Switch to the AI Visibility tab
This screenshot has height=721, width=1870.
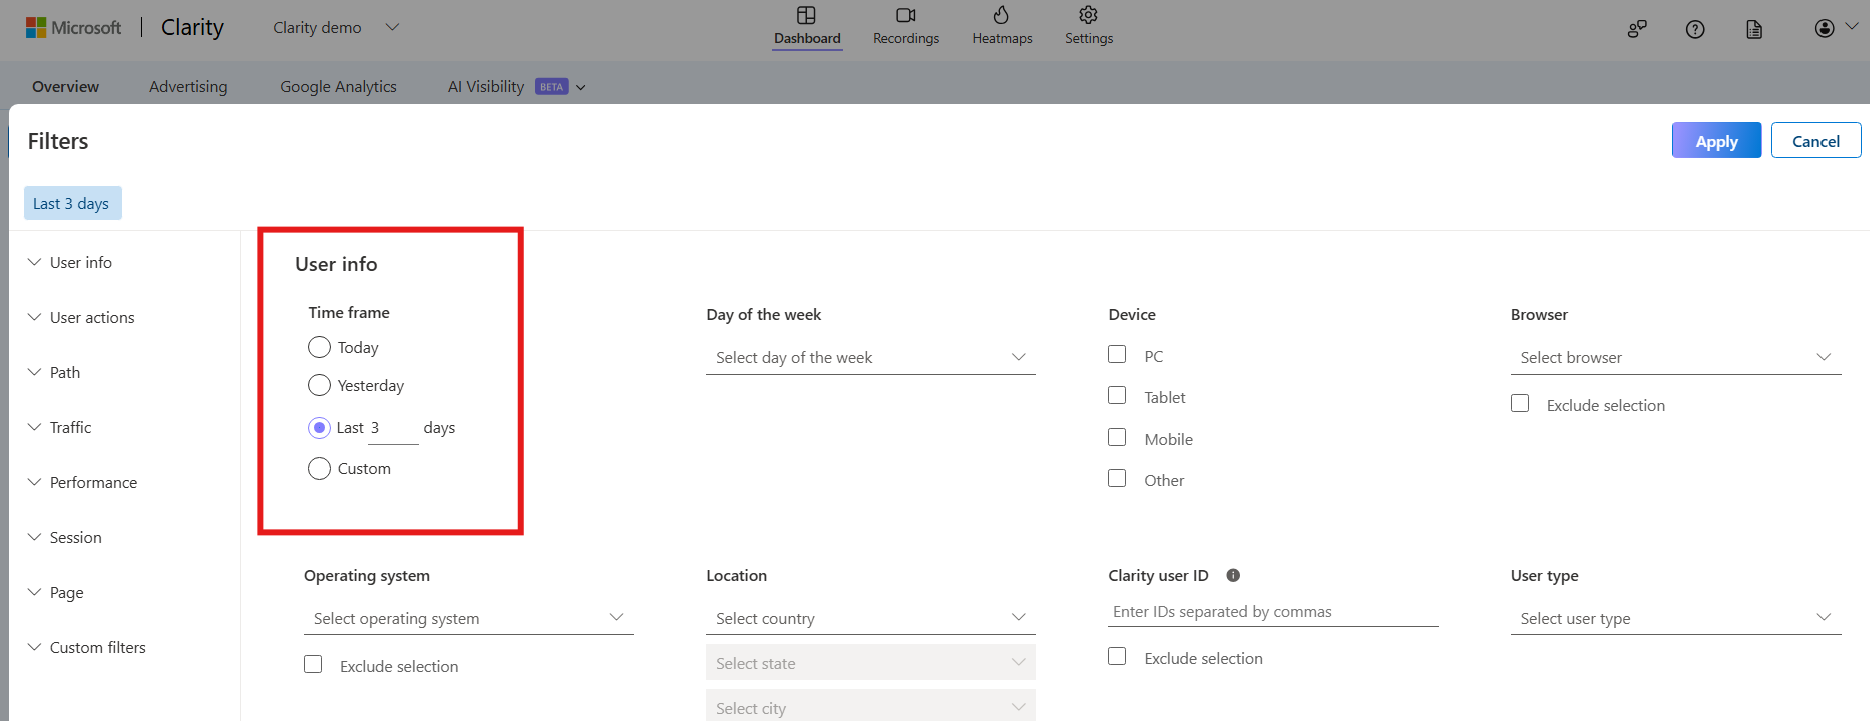(x=486, y=87)
